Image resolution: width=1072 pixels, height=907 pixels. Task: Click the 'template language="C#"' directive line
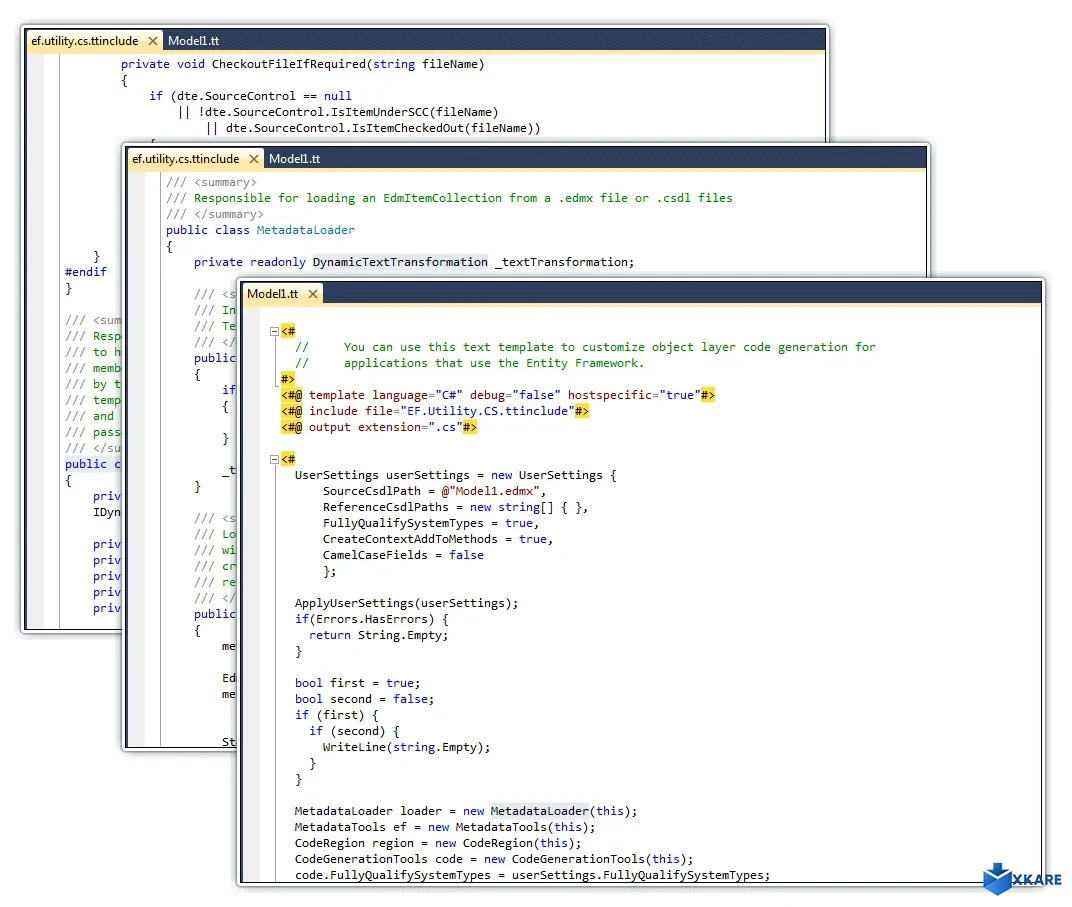tap(498, 395)
